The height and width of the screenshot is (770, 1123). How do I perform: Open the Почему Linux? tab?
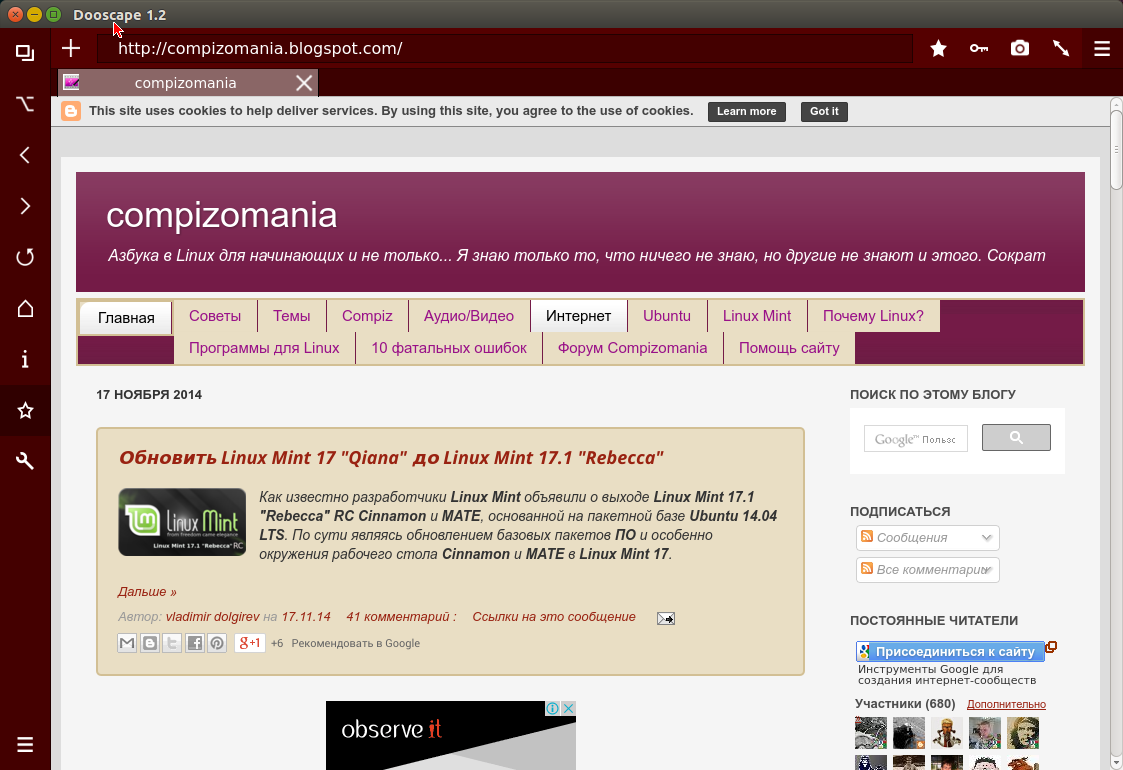873,316
